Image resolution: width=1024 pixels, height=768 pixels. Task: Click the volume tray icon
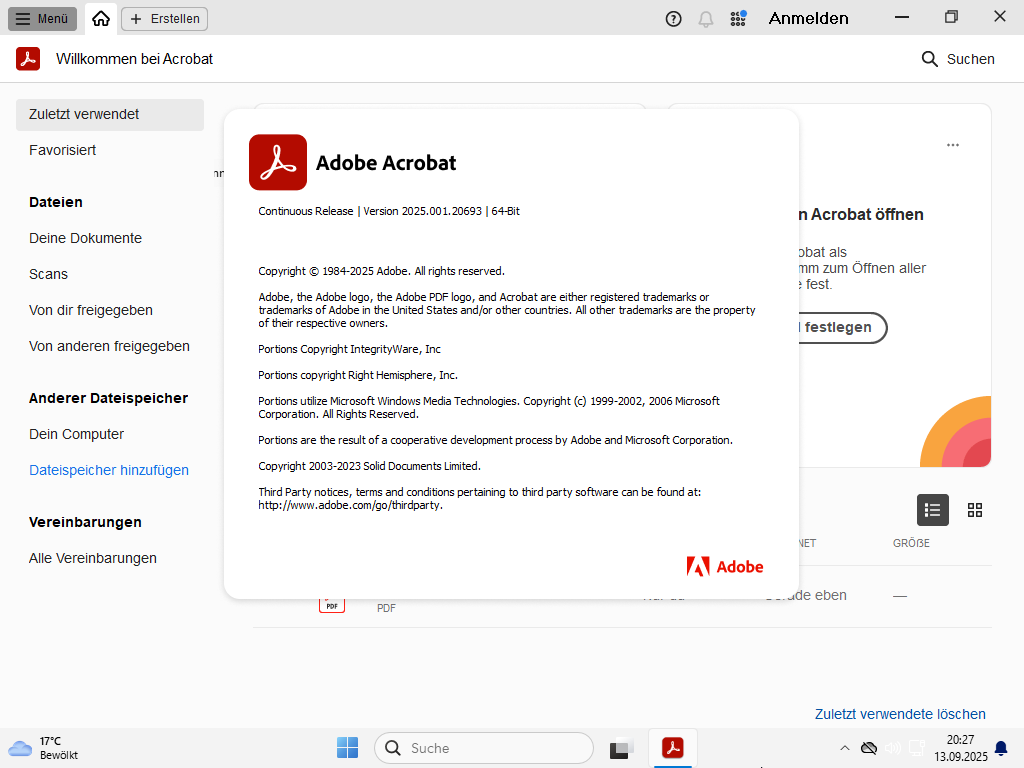[x=893, y=748]
